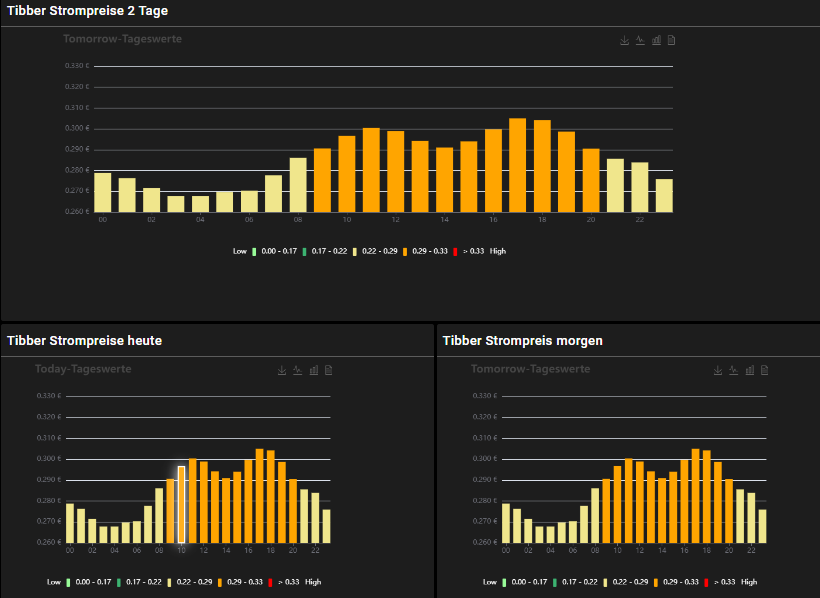Toggle the 0.00 - 0.17 range in the 2 Tage legend
The height and width of the screenshot is (598, 820).
(275, 252)
